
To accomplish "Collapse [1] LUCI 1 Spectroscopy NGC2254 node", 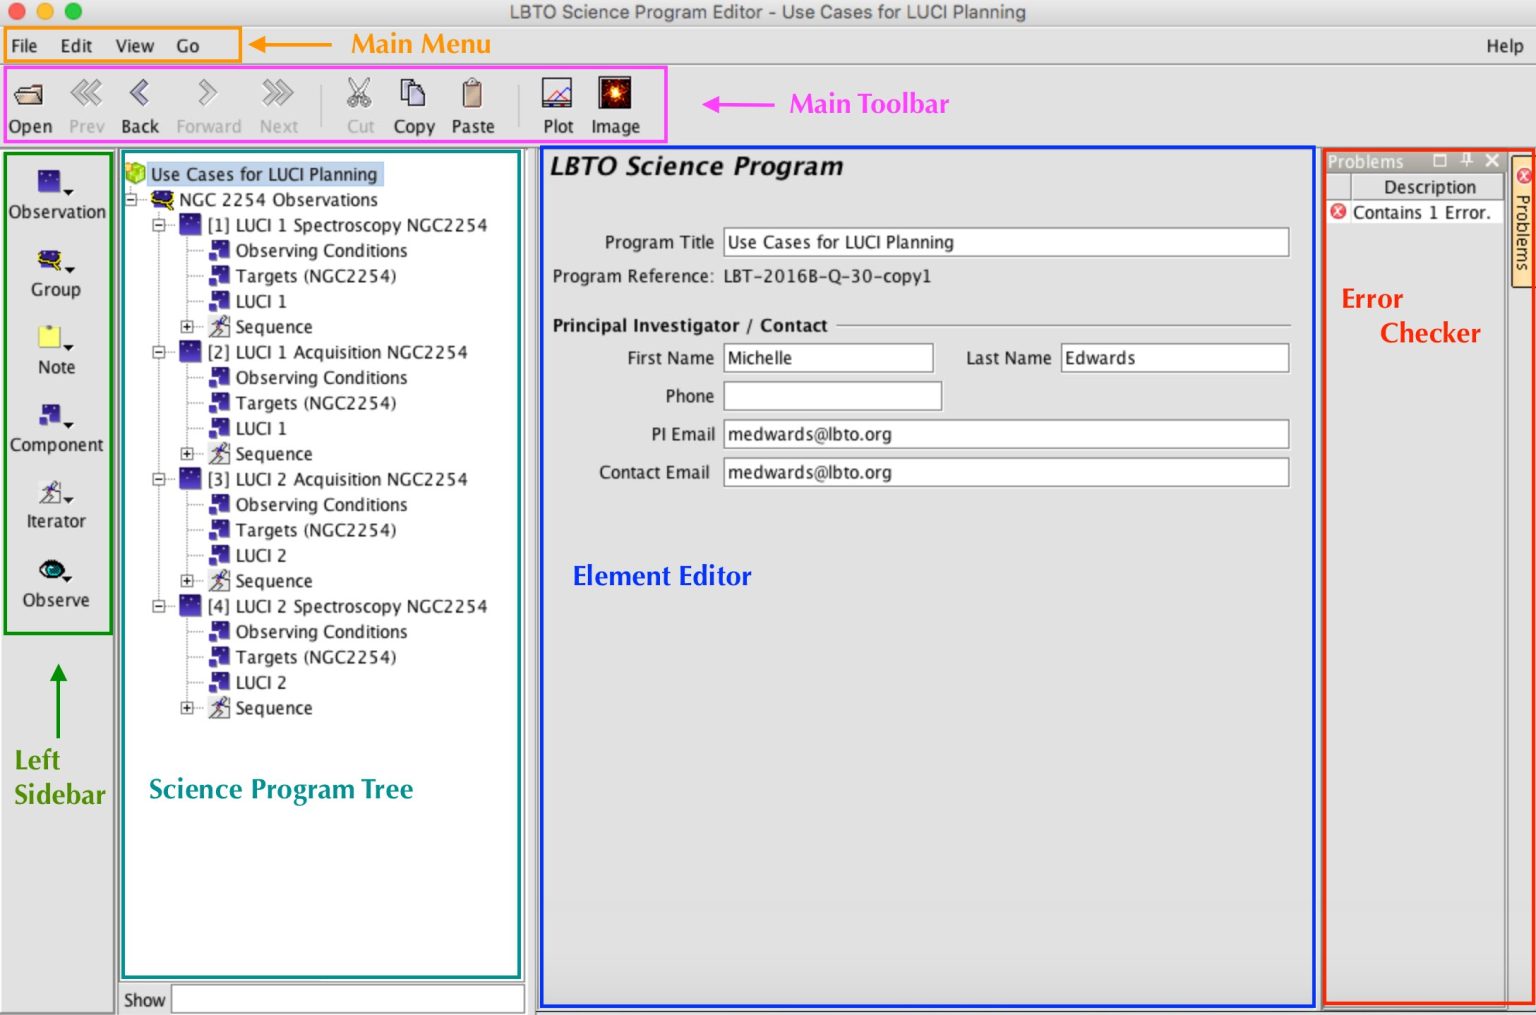I will click(x=158, y=226).
